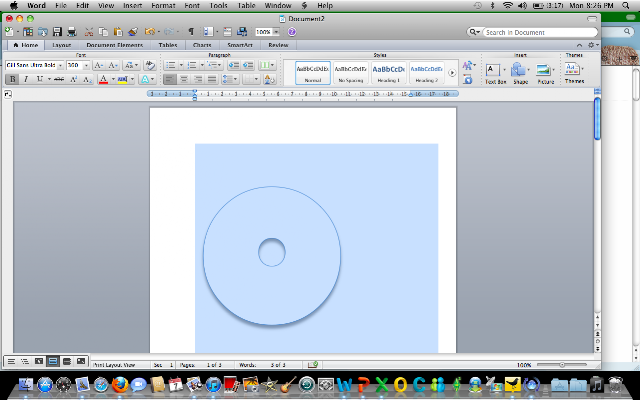The height and width of the screenshot is (400, 640).
Task: Click the New Blank Document icon
Action: click(9, 32)
